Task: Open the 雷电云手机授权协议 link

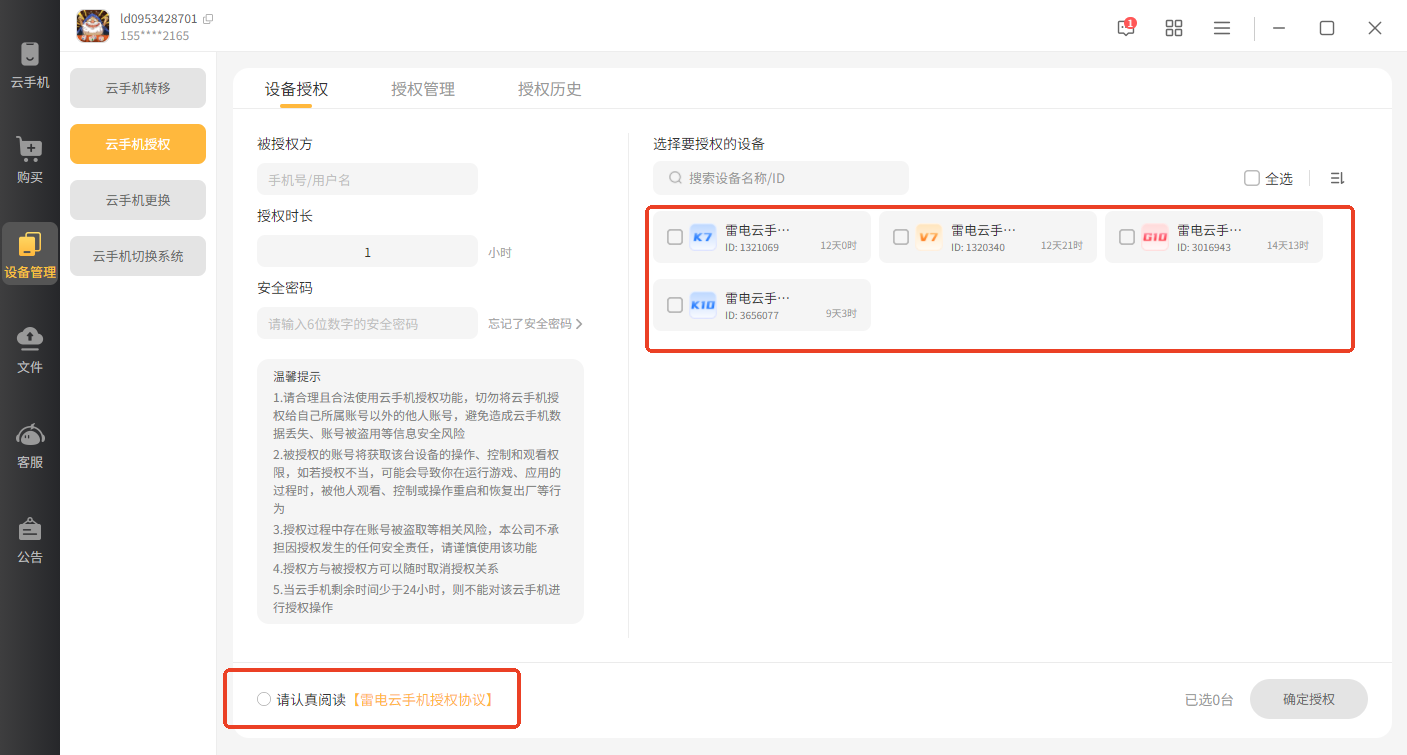Action: [x=422, y=699]
